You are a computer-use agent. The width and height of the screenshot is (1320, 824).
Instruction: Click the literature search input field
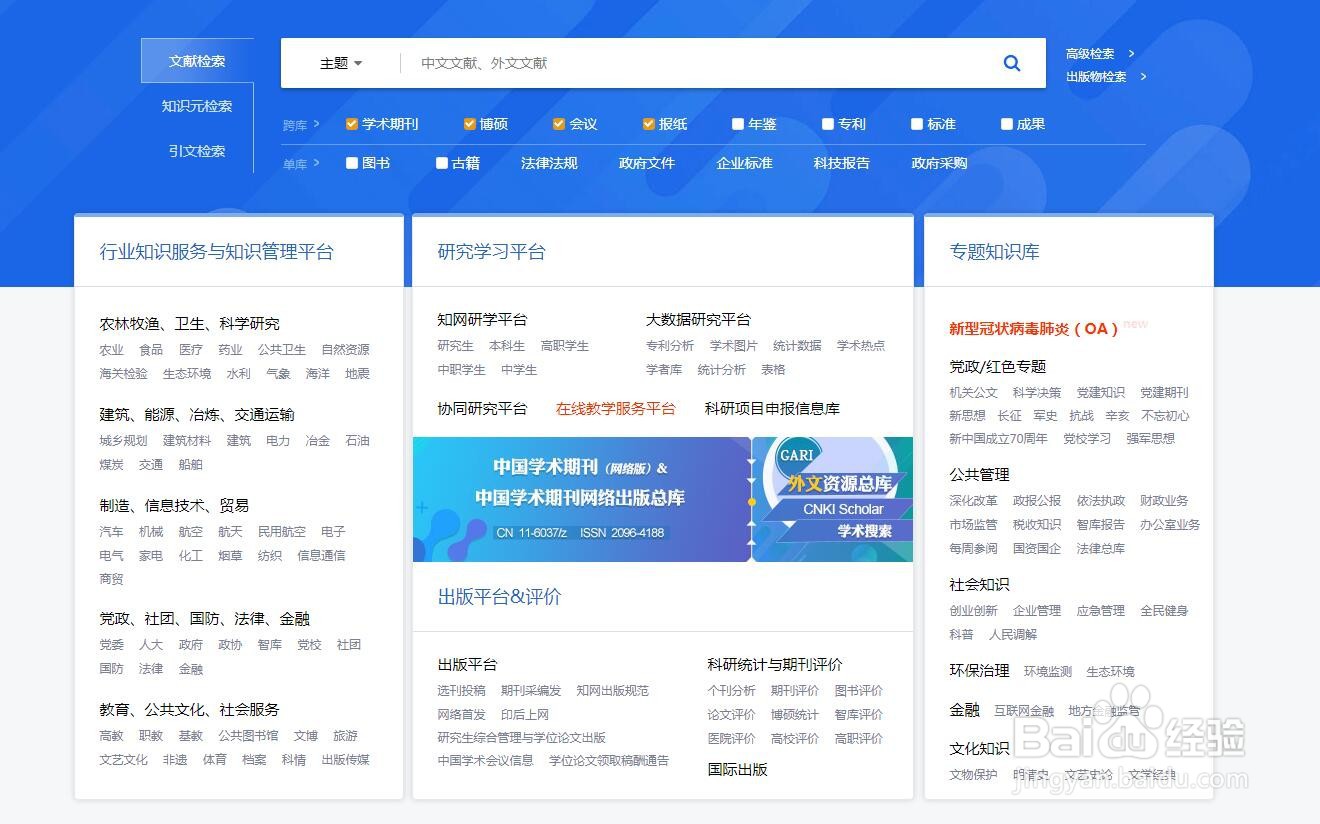click(x=650, y=62)
